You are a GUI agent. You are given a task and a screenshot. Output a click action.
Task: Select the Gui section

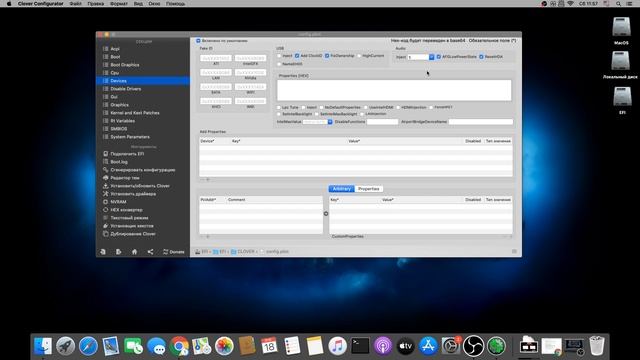[114, 97]
